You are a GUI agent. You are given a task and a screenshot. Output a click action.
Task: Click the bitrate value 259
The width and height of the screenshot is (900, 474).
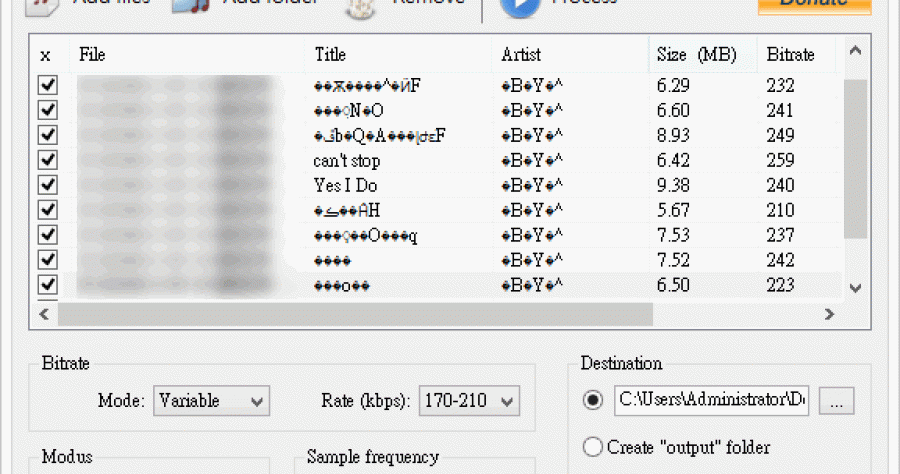tap(781, 160)
